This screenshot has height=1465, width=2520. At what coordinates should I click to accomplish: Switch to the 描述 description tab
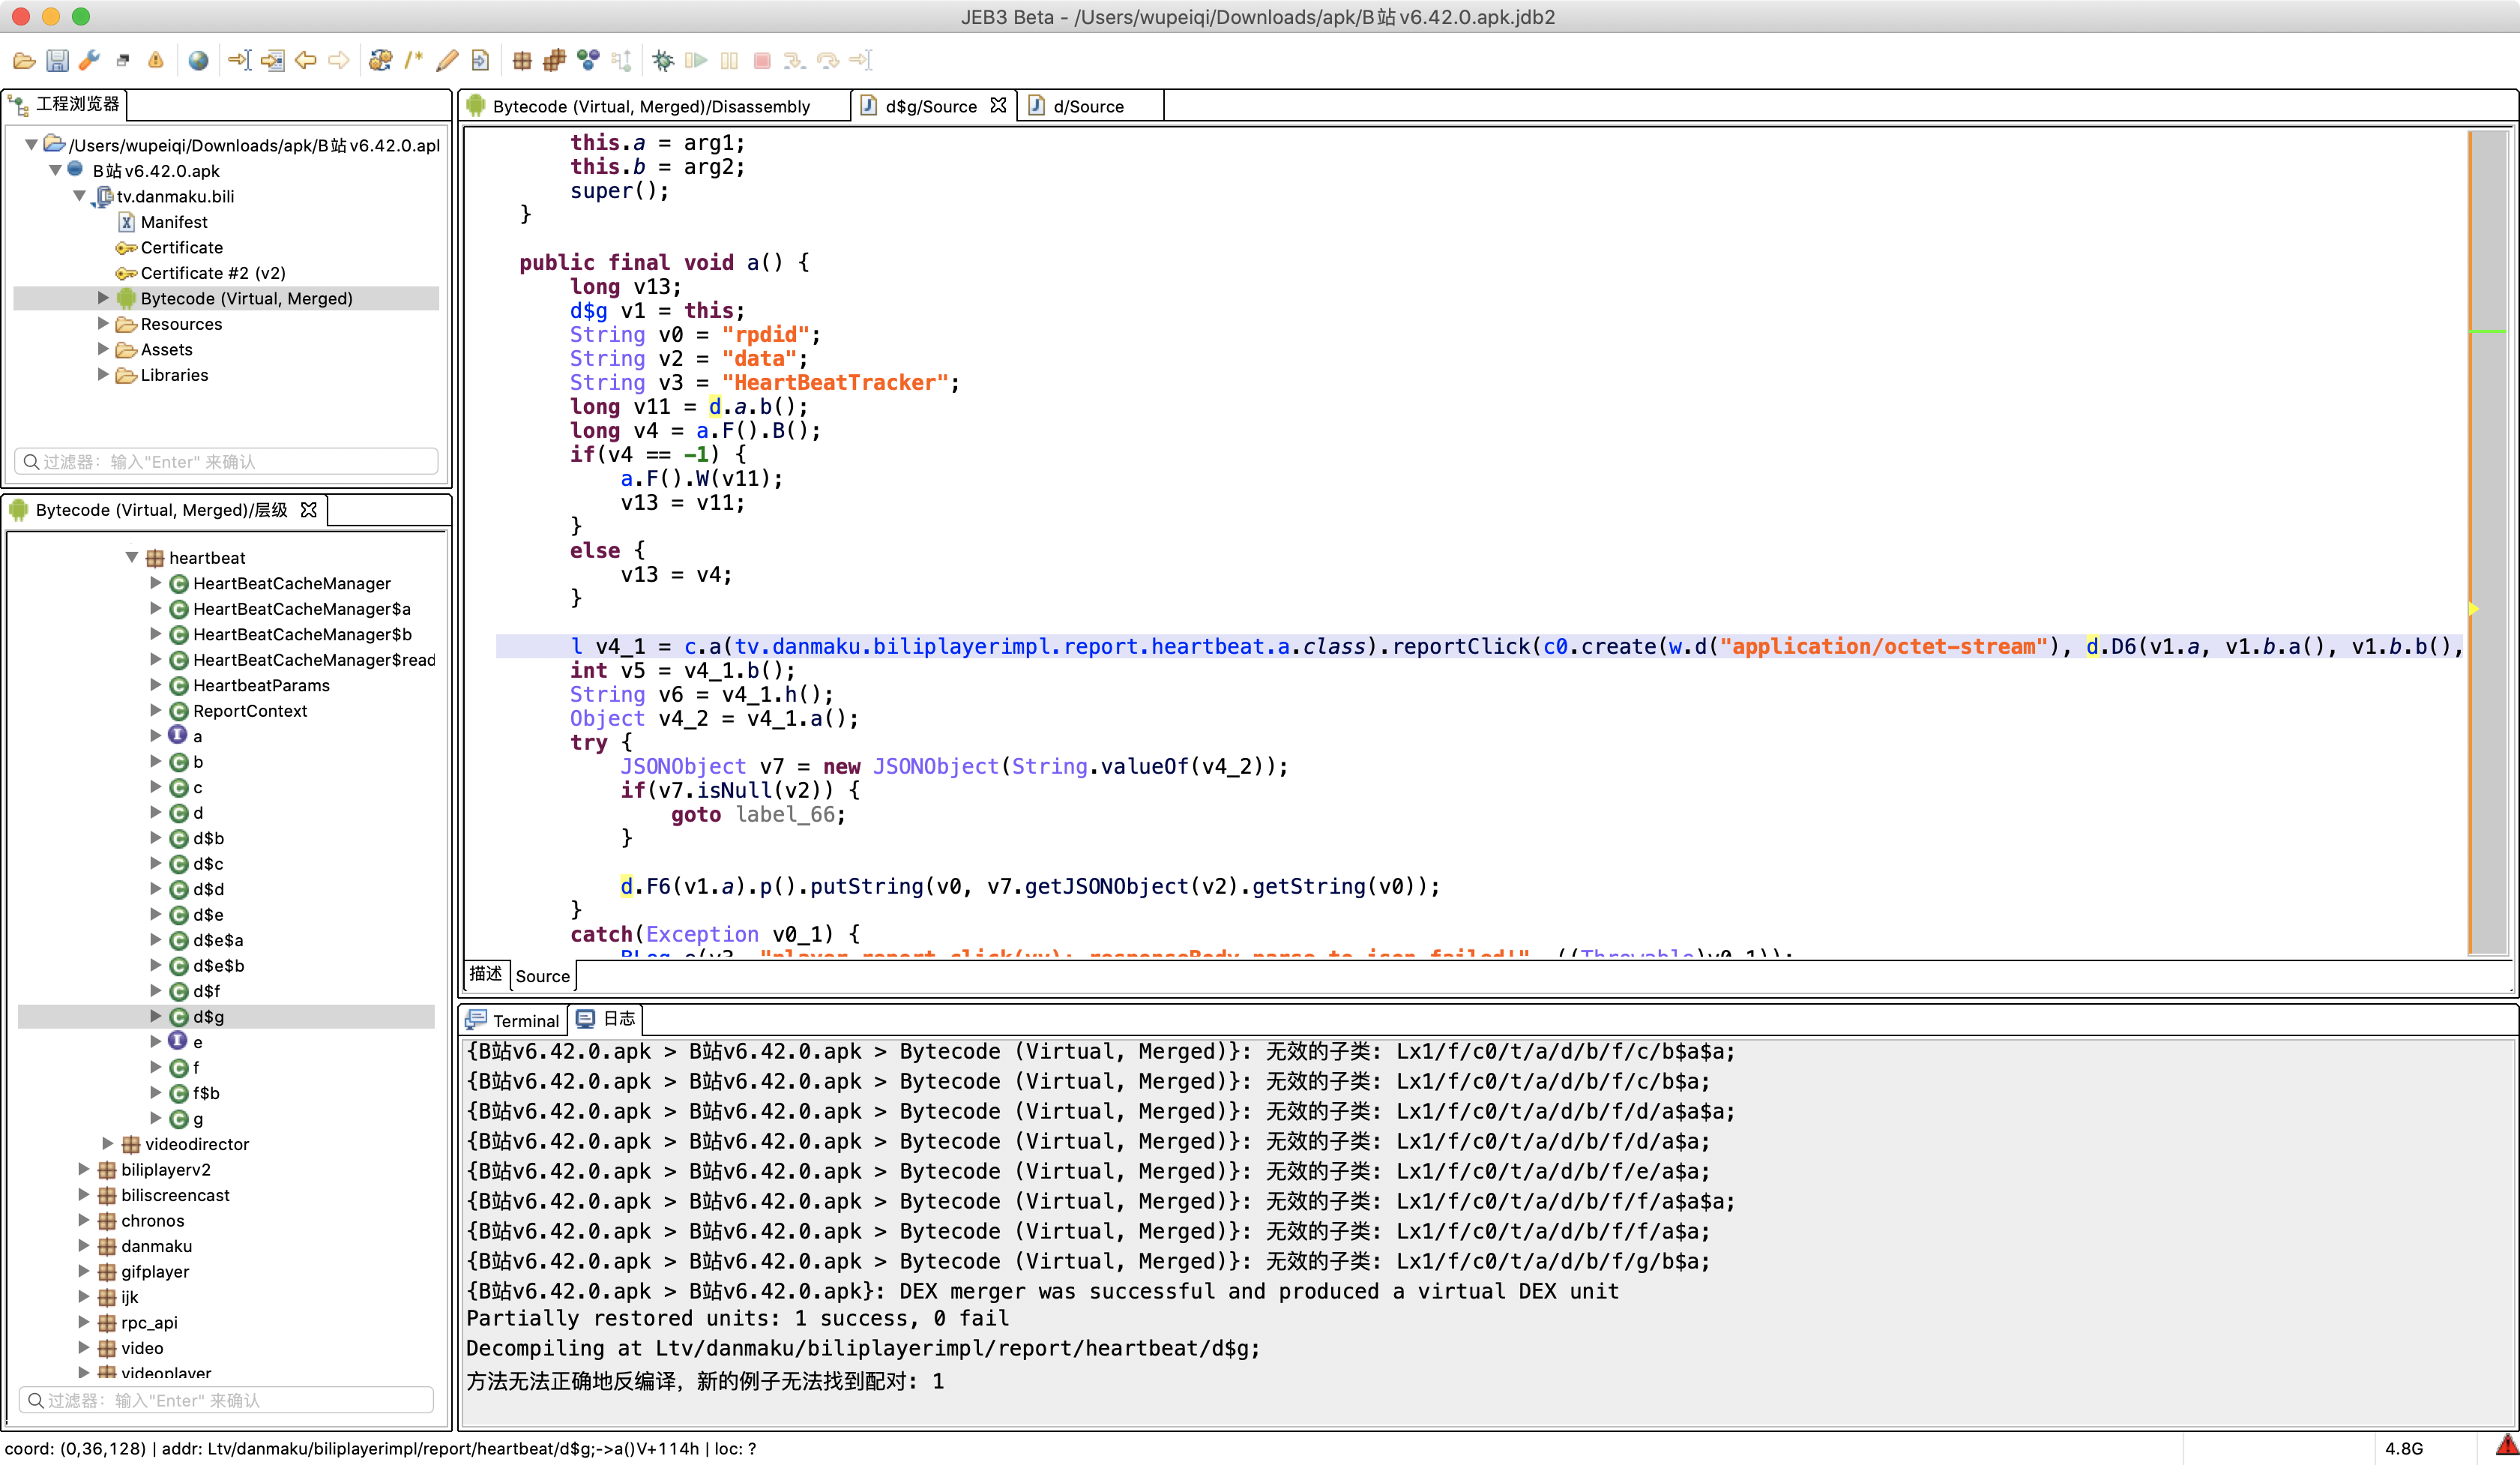click(x=486, y=974)
